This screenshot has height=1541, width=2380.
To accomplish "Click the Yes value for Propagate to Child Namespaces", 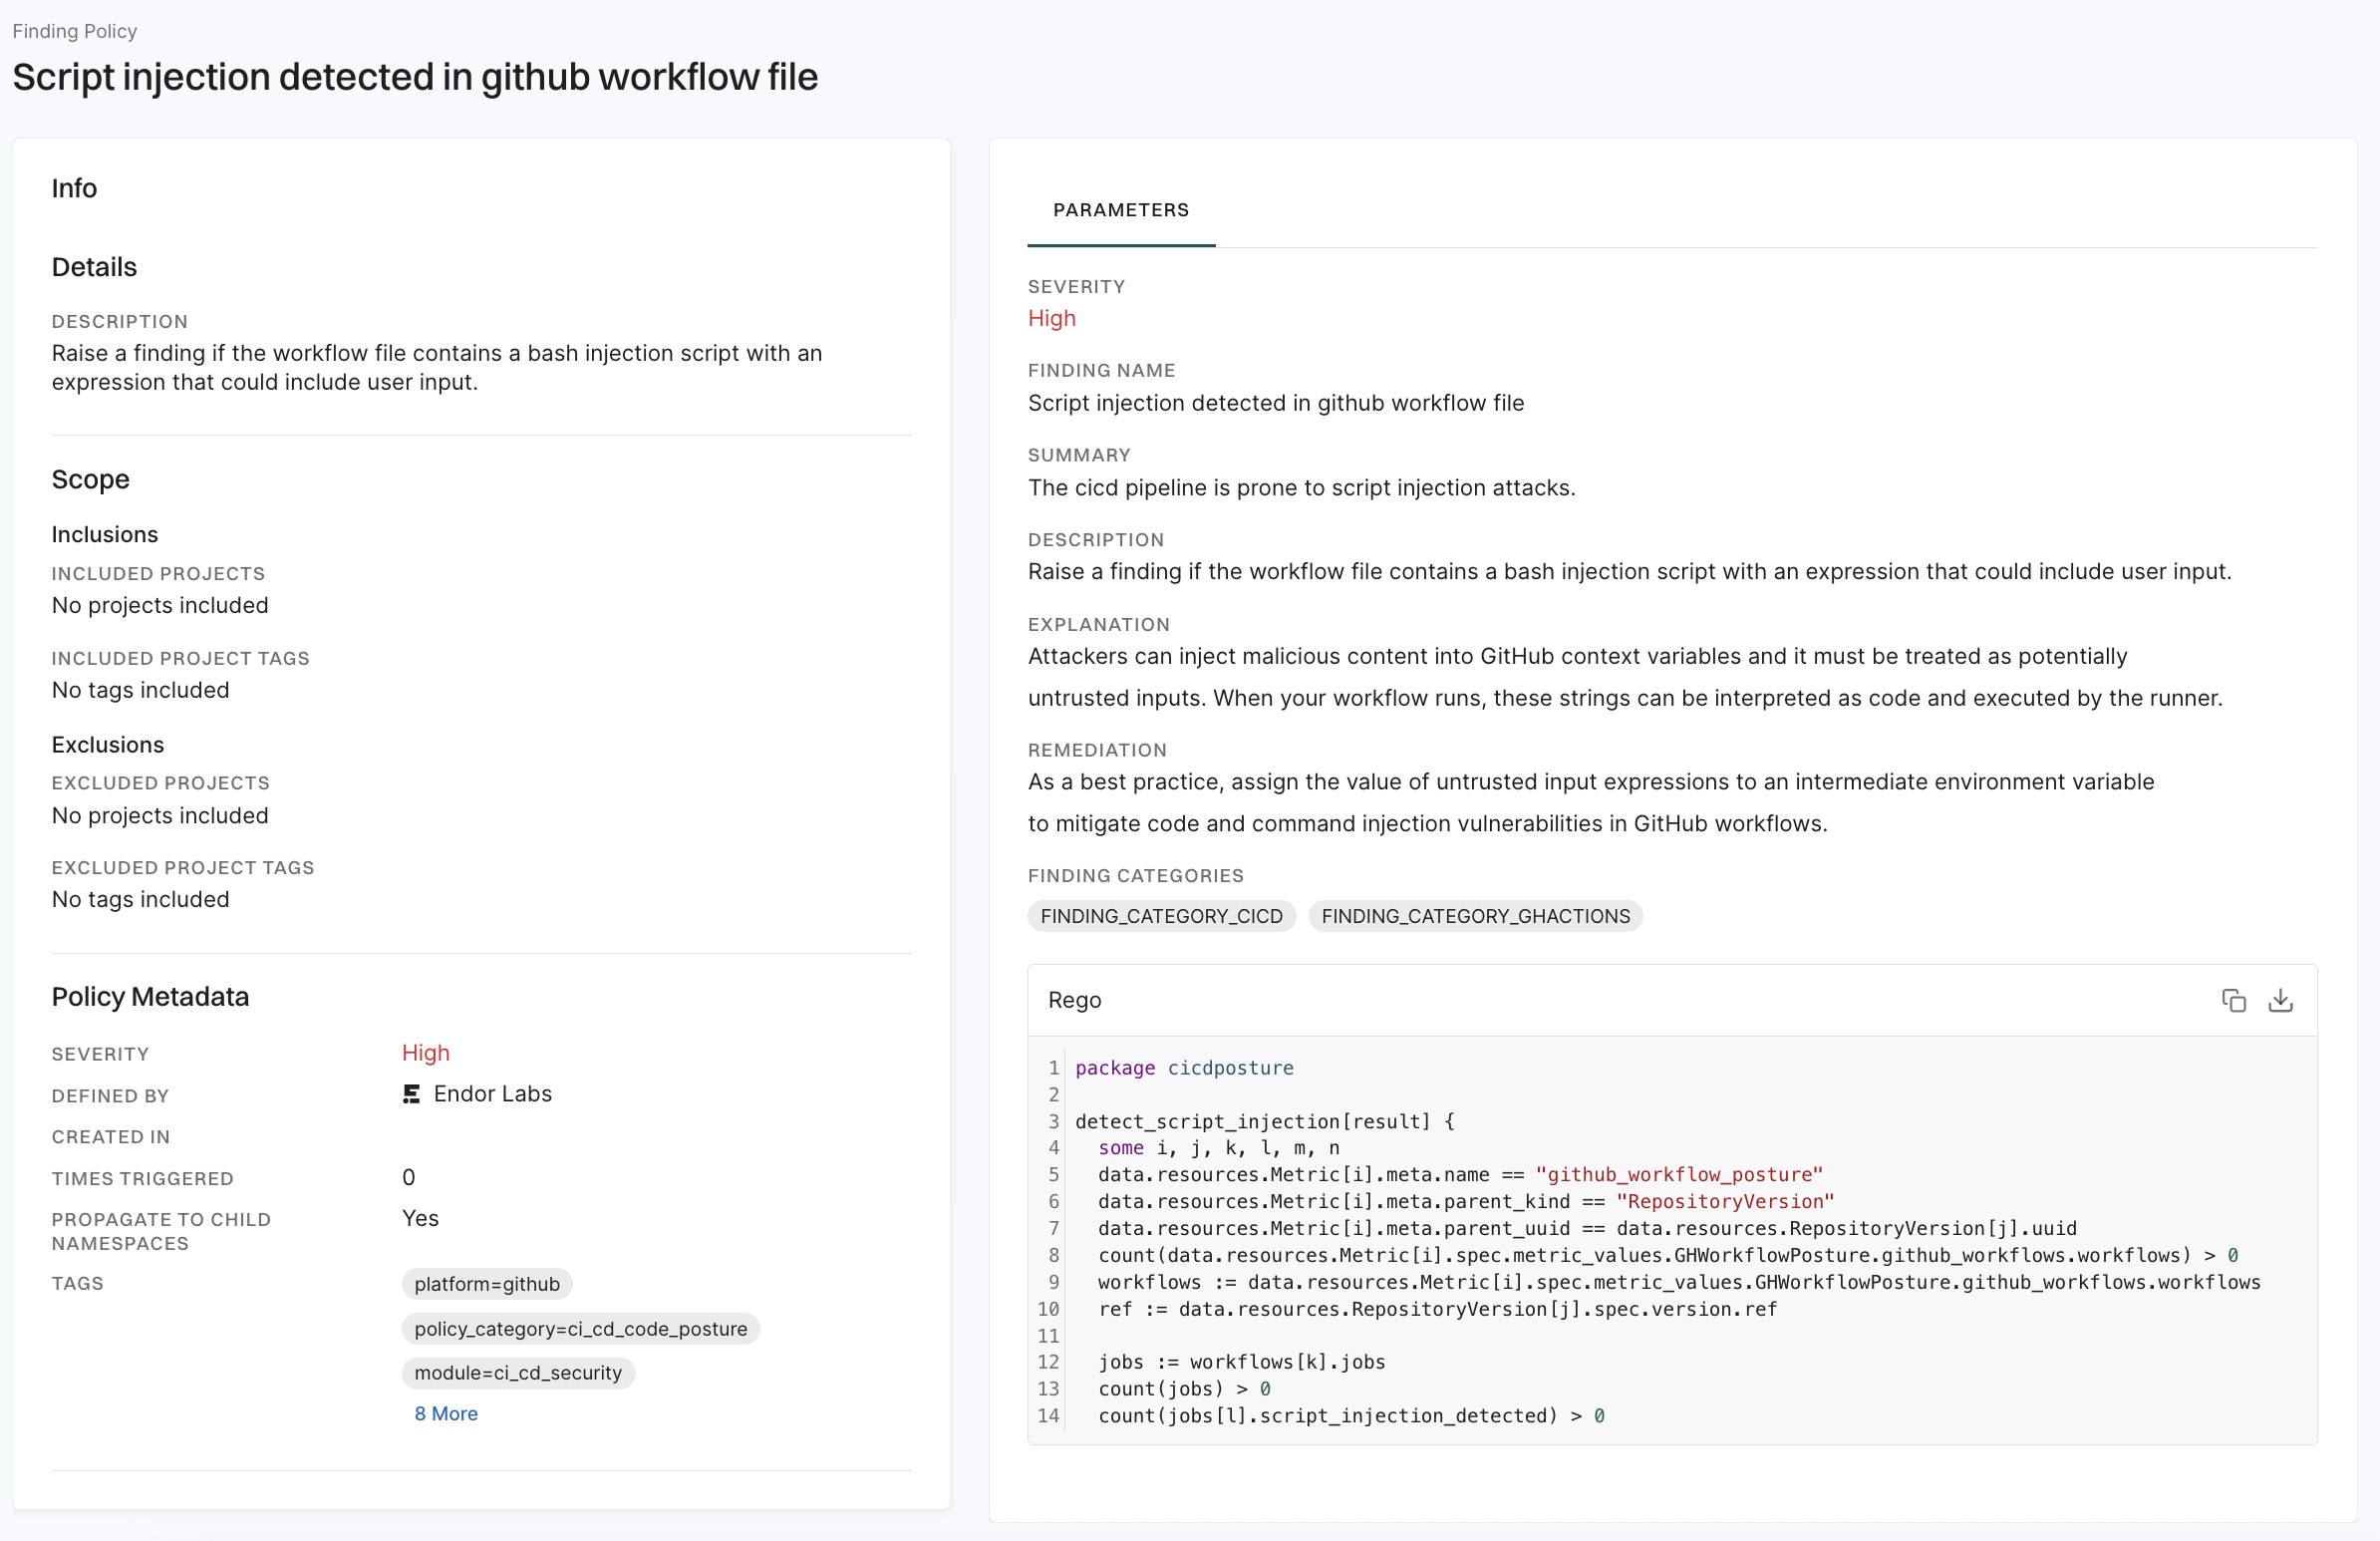I will (x=420, y=1218).
